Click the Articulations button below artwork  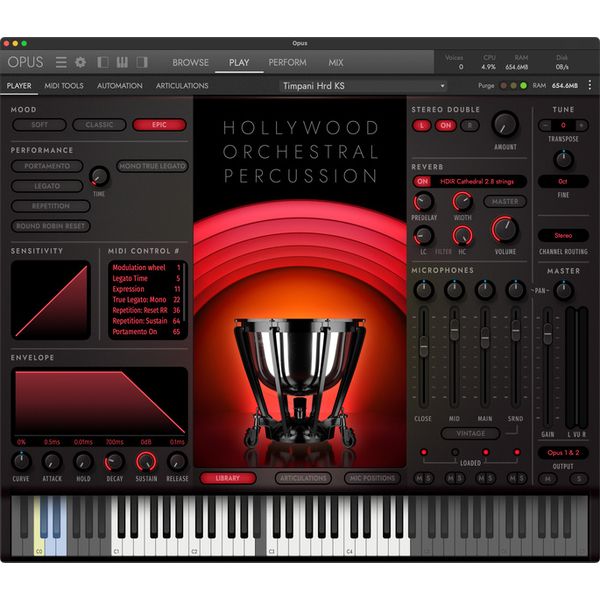point(303,478)
